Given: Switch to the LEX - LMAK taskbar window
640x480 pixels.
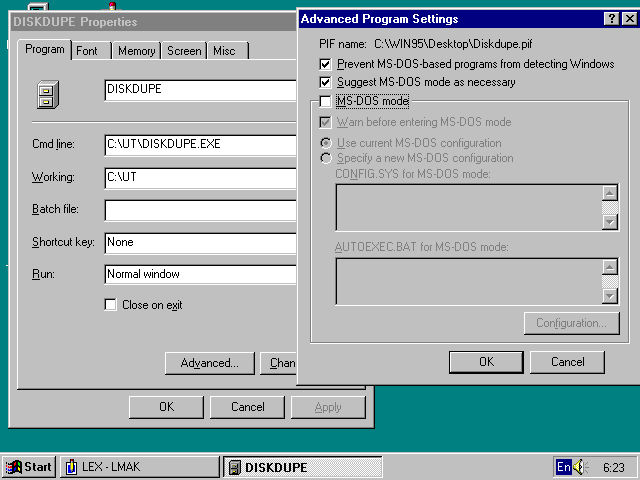Looking at the screenshot, I should pos(139,467).
